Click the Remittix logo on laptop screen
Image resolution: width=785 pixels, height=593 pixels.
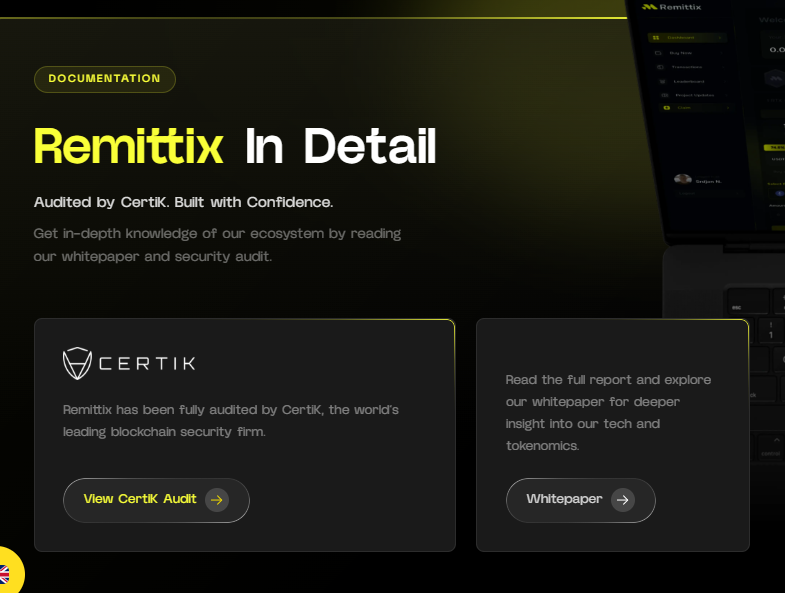point(671,7)
